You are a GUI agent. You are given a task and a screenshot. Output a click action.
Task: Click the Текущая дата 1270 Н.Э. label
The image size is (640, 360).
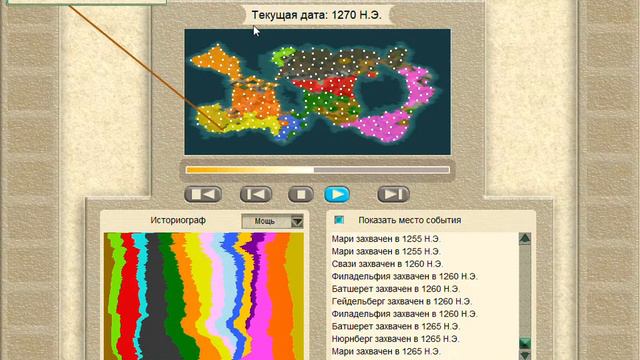[317, 15]
